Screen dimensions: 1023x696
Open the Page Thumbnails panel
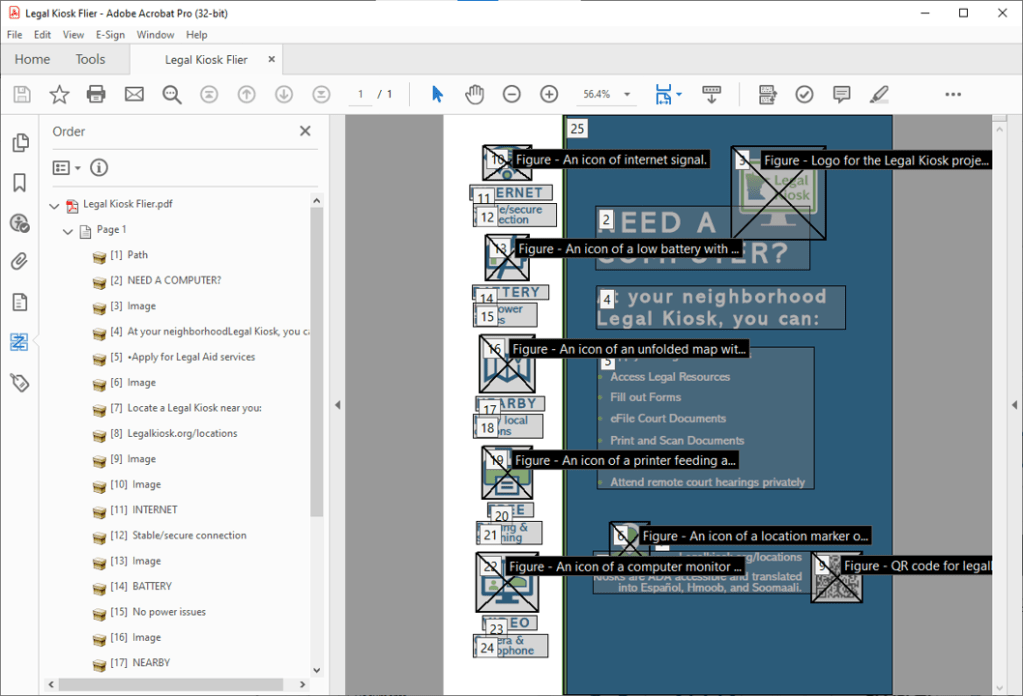coord(20,142)
